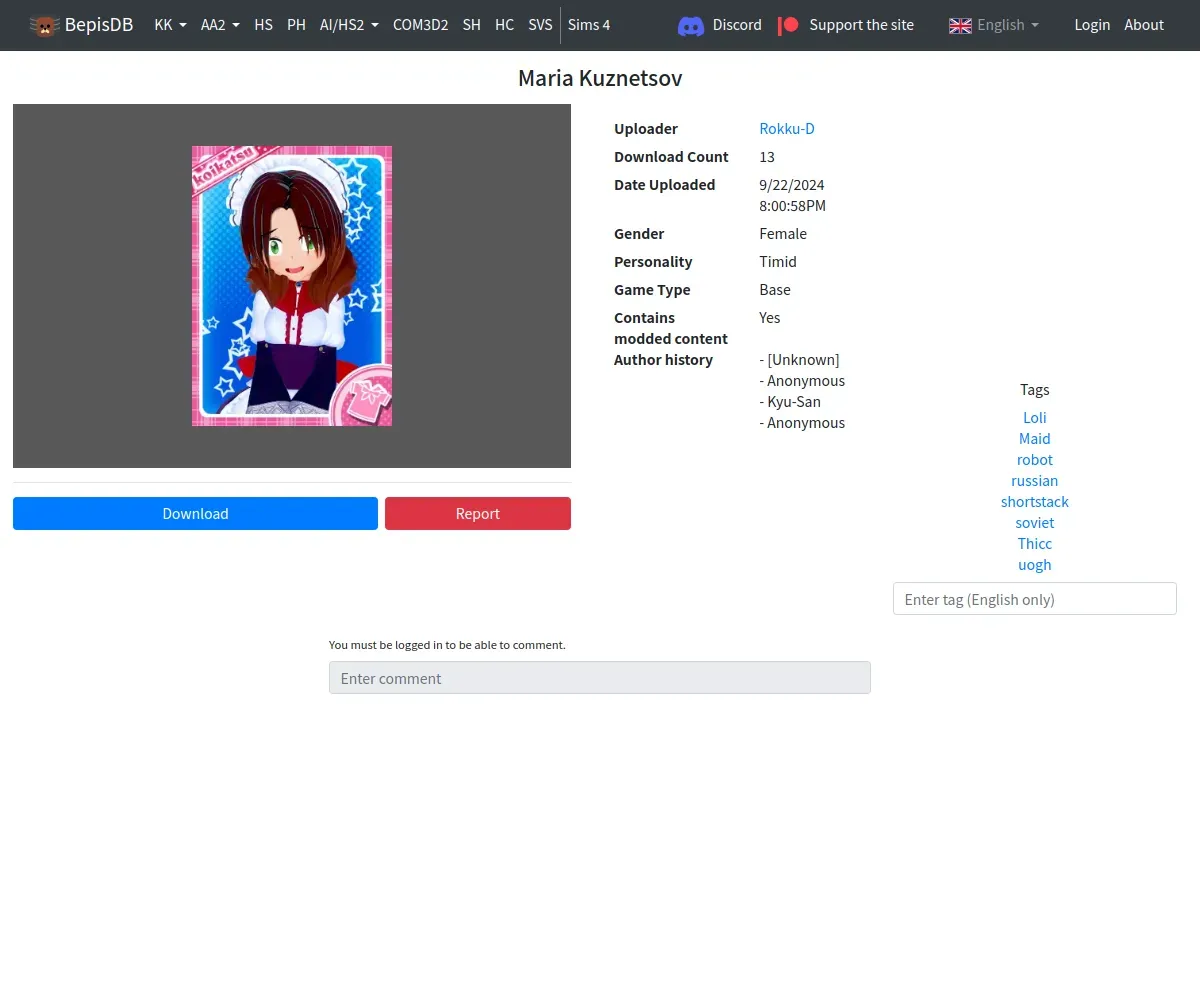Click the blue Download button
Viewport: 1200px width, 1000px height.
[x=195, y=513]
